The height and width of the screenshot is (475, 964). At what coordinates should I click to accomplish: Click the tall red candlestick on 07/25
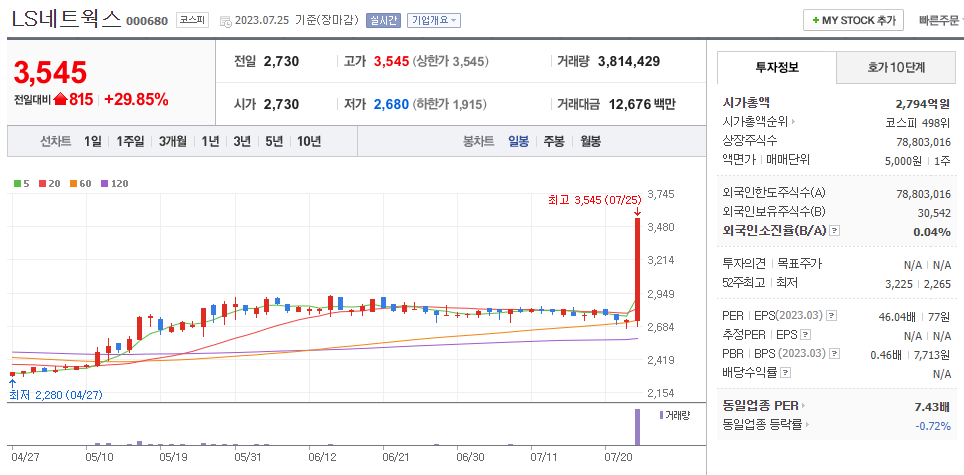pos(638,269)
